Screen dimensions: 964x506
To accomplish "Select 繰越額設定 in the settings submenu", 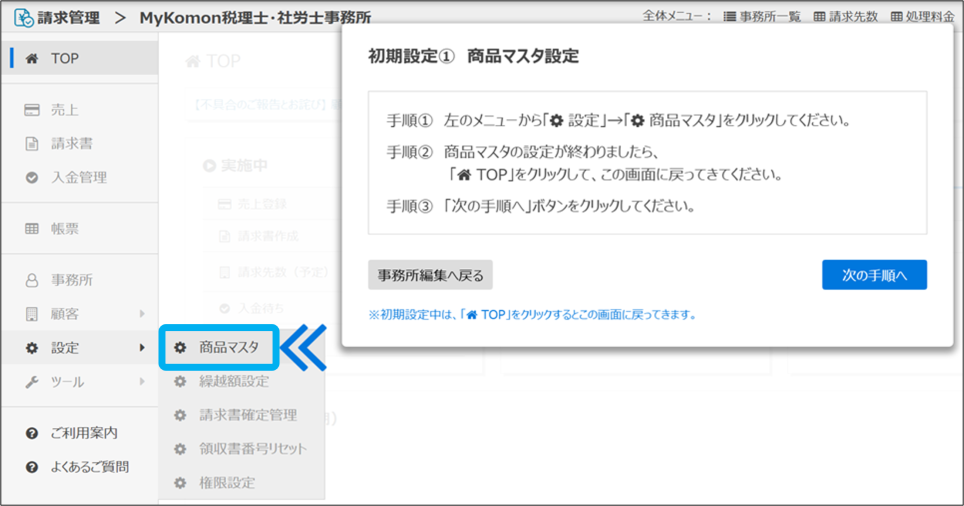I will click(x=233, y=381).
